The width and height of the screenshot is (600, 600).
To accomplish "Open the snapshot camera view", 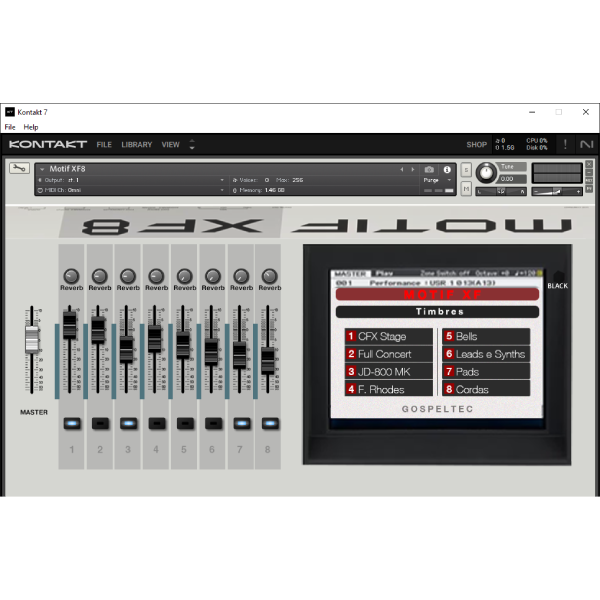I will tap(429, 170).
